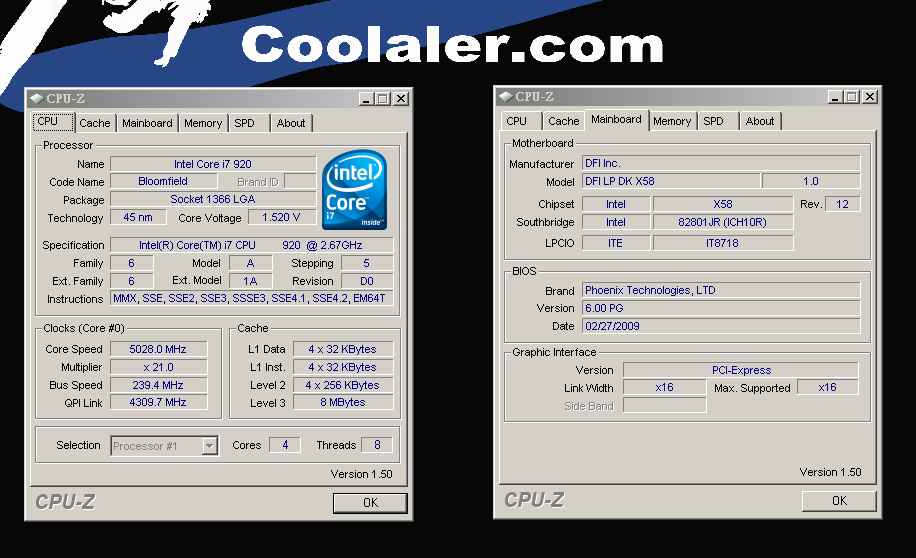This screenshot has width=916, height=558.
Task: Open Mainboard tab in left window
Action: click(x=147, y=123)
